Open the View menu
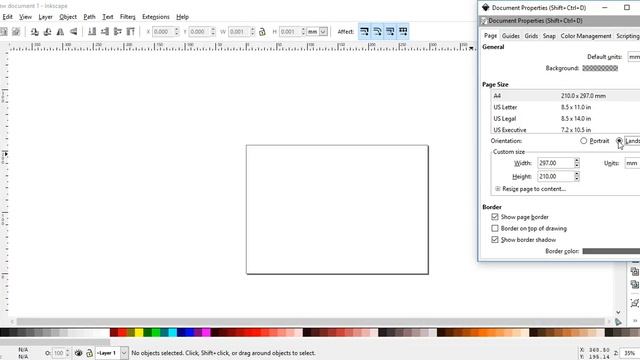The height and width of the screenshot is (360, 640). tap(25, 17)
